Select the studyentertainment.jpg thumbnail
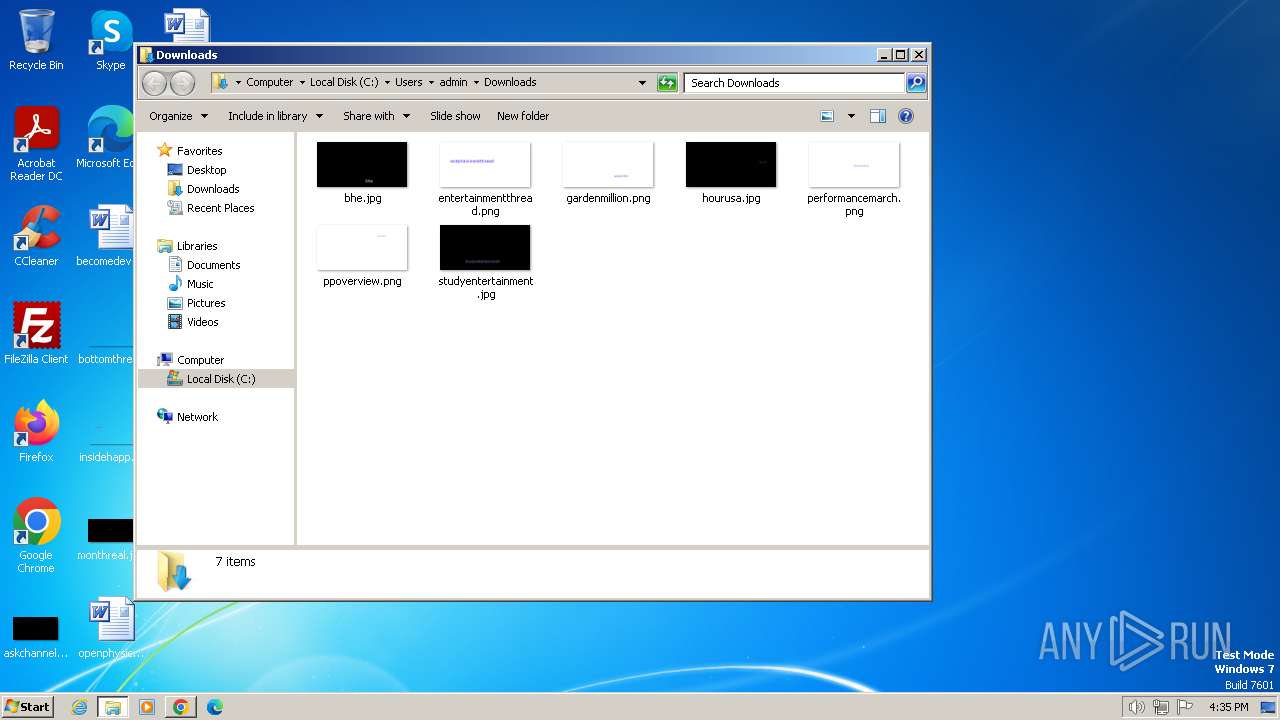This screenshot has height=720, width=1280. pos(485,248)
